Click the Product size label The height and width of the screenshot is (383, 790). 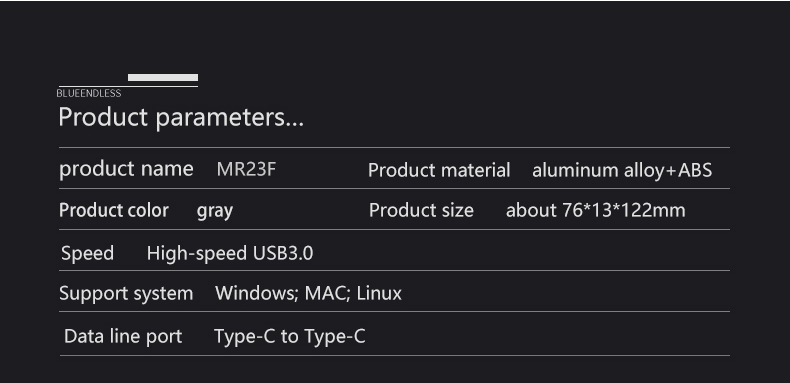tap(421, 210)
